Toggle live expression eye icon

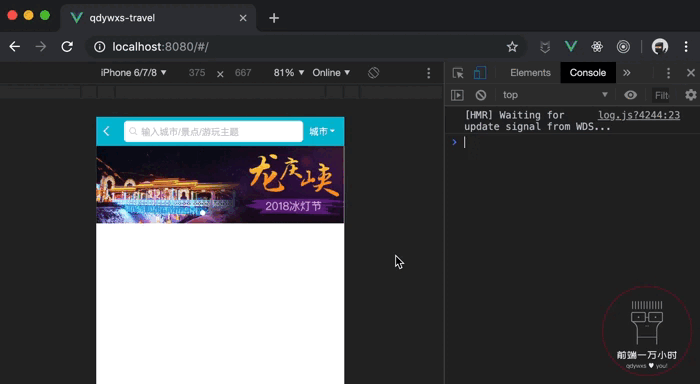pyautogui.click(x=630, y=95)
